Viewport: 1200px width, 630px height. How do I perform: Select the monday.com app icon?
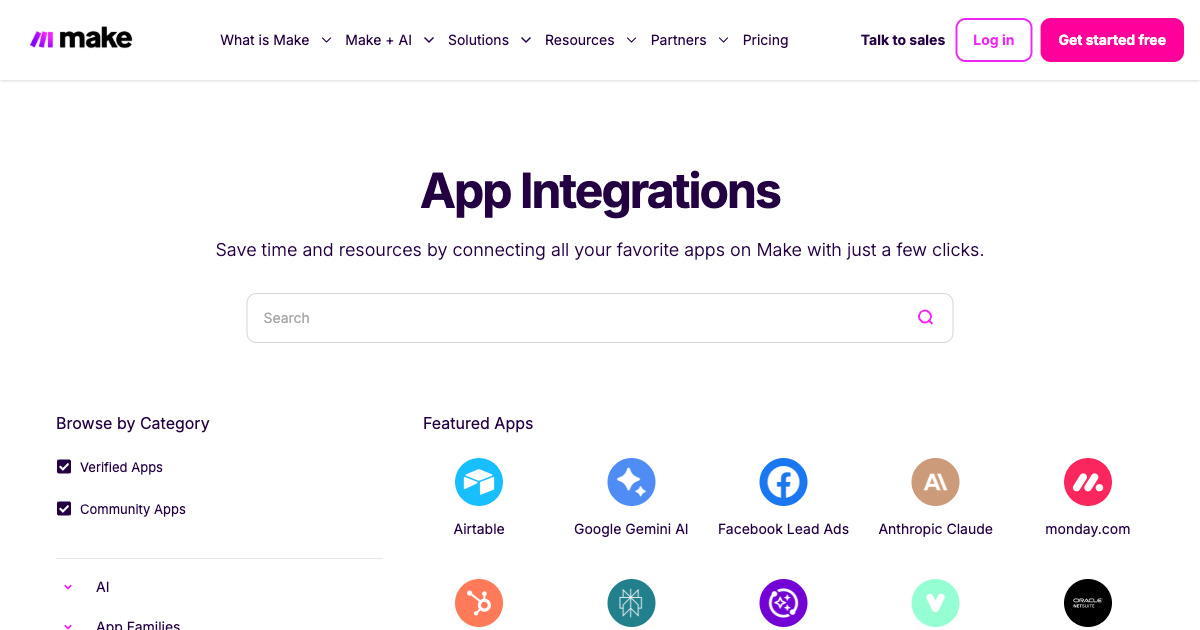pyautogui.click(x=1087, y=481)
